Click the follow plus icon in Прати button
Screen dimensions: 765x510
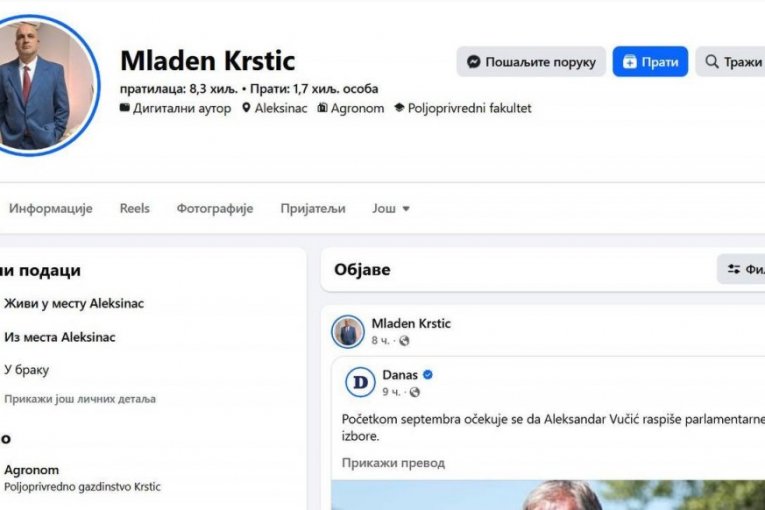pos(629,62)
